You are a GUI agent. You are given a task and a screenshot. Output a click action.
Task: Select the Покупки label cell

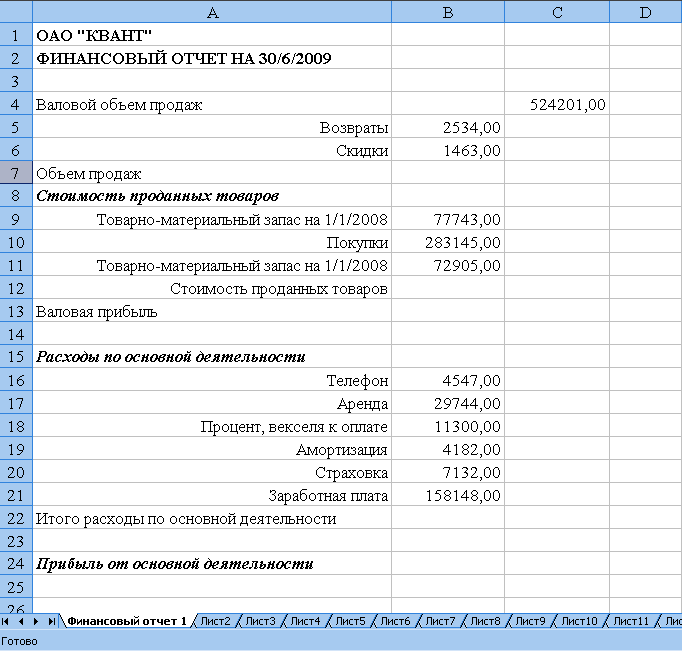[x=212, y=242]
